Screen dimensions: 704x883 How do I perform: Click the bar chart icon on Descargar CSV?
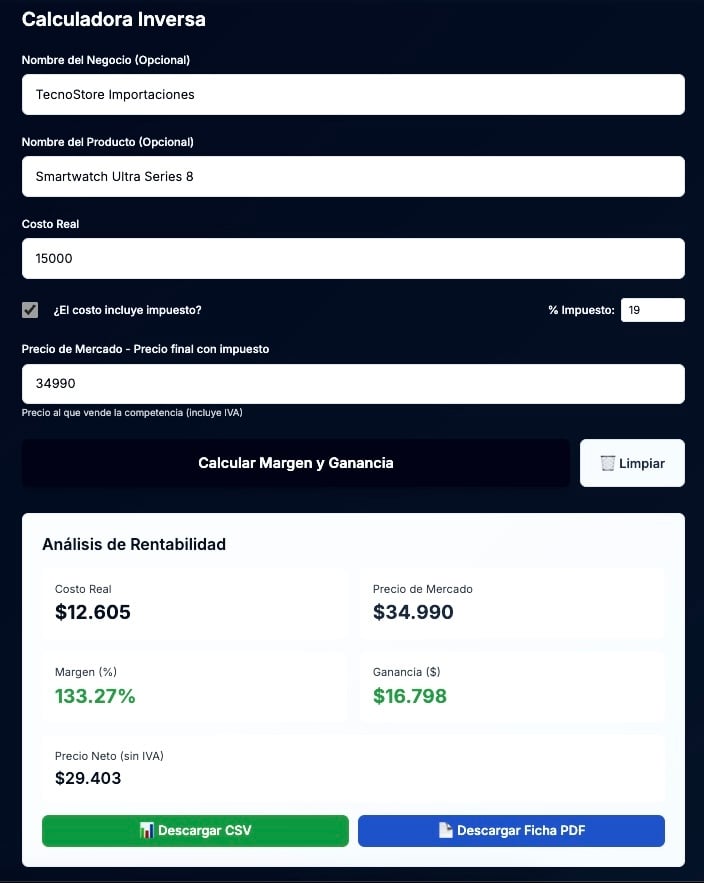[x=147, y=831]
